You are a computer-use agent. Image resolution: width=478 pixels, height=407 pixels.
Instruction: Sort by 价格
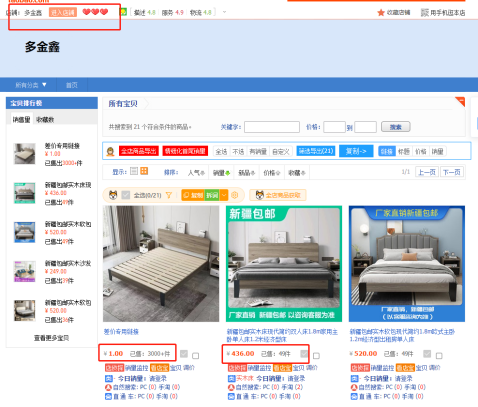(272, 173)
